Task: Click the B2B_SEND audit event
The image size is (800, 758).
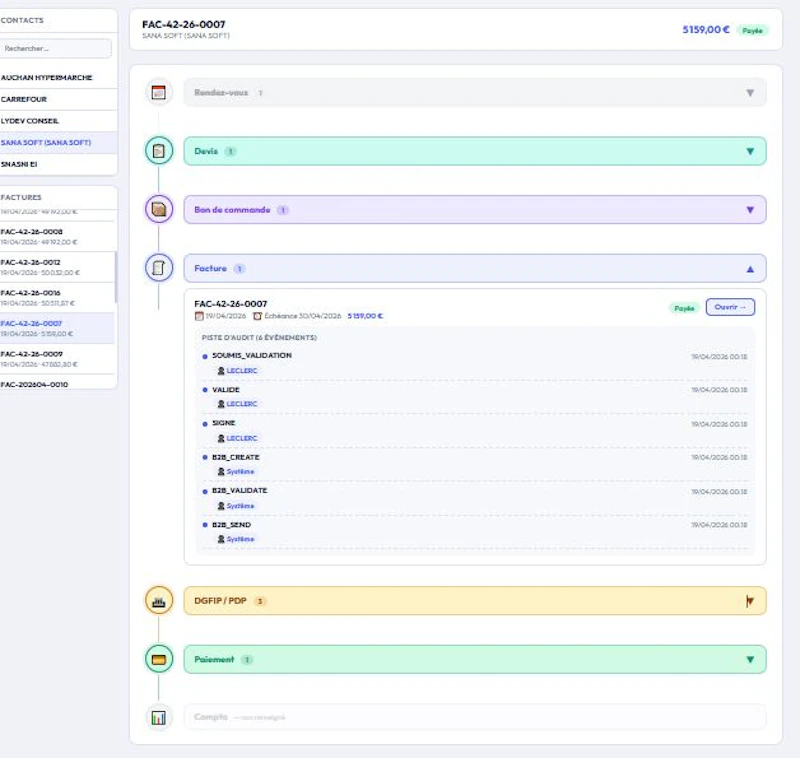Action: tap(231, 525)
